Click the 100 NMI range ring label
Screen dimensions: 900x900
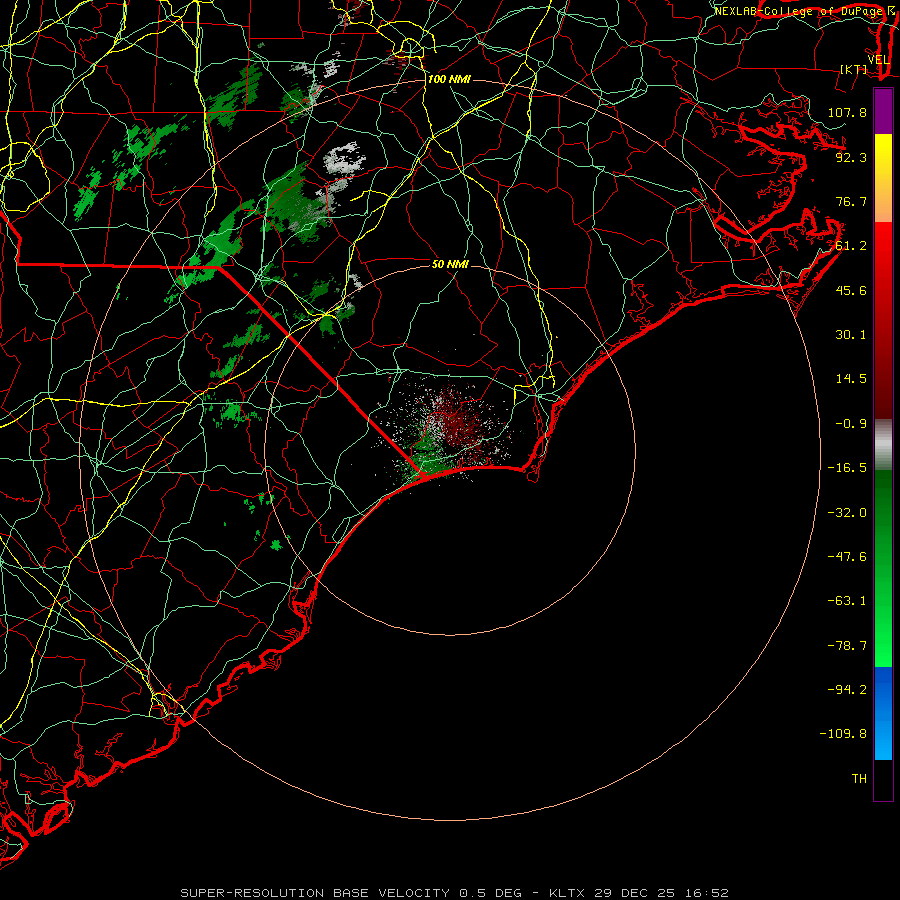tap(449, 79)
